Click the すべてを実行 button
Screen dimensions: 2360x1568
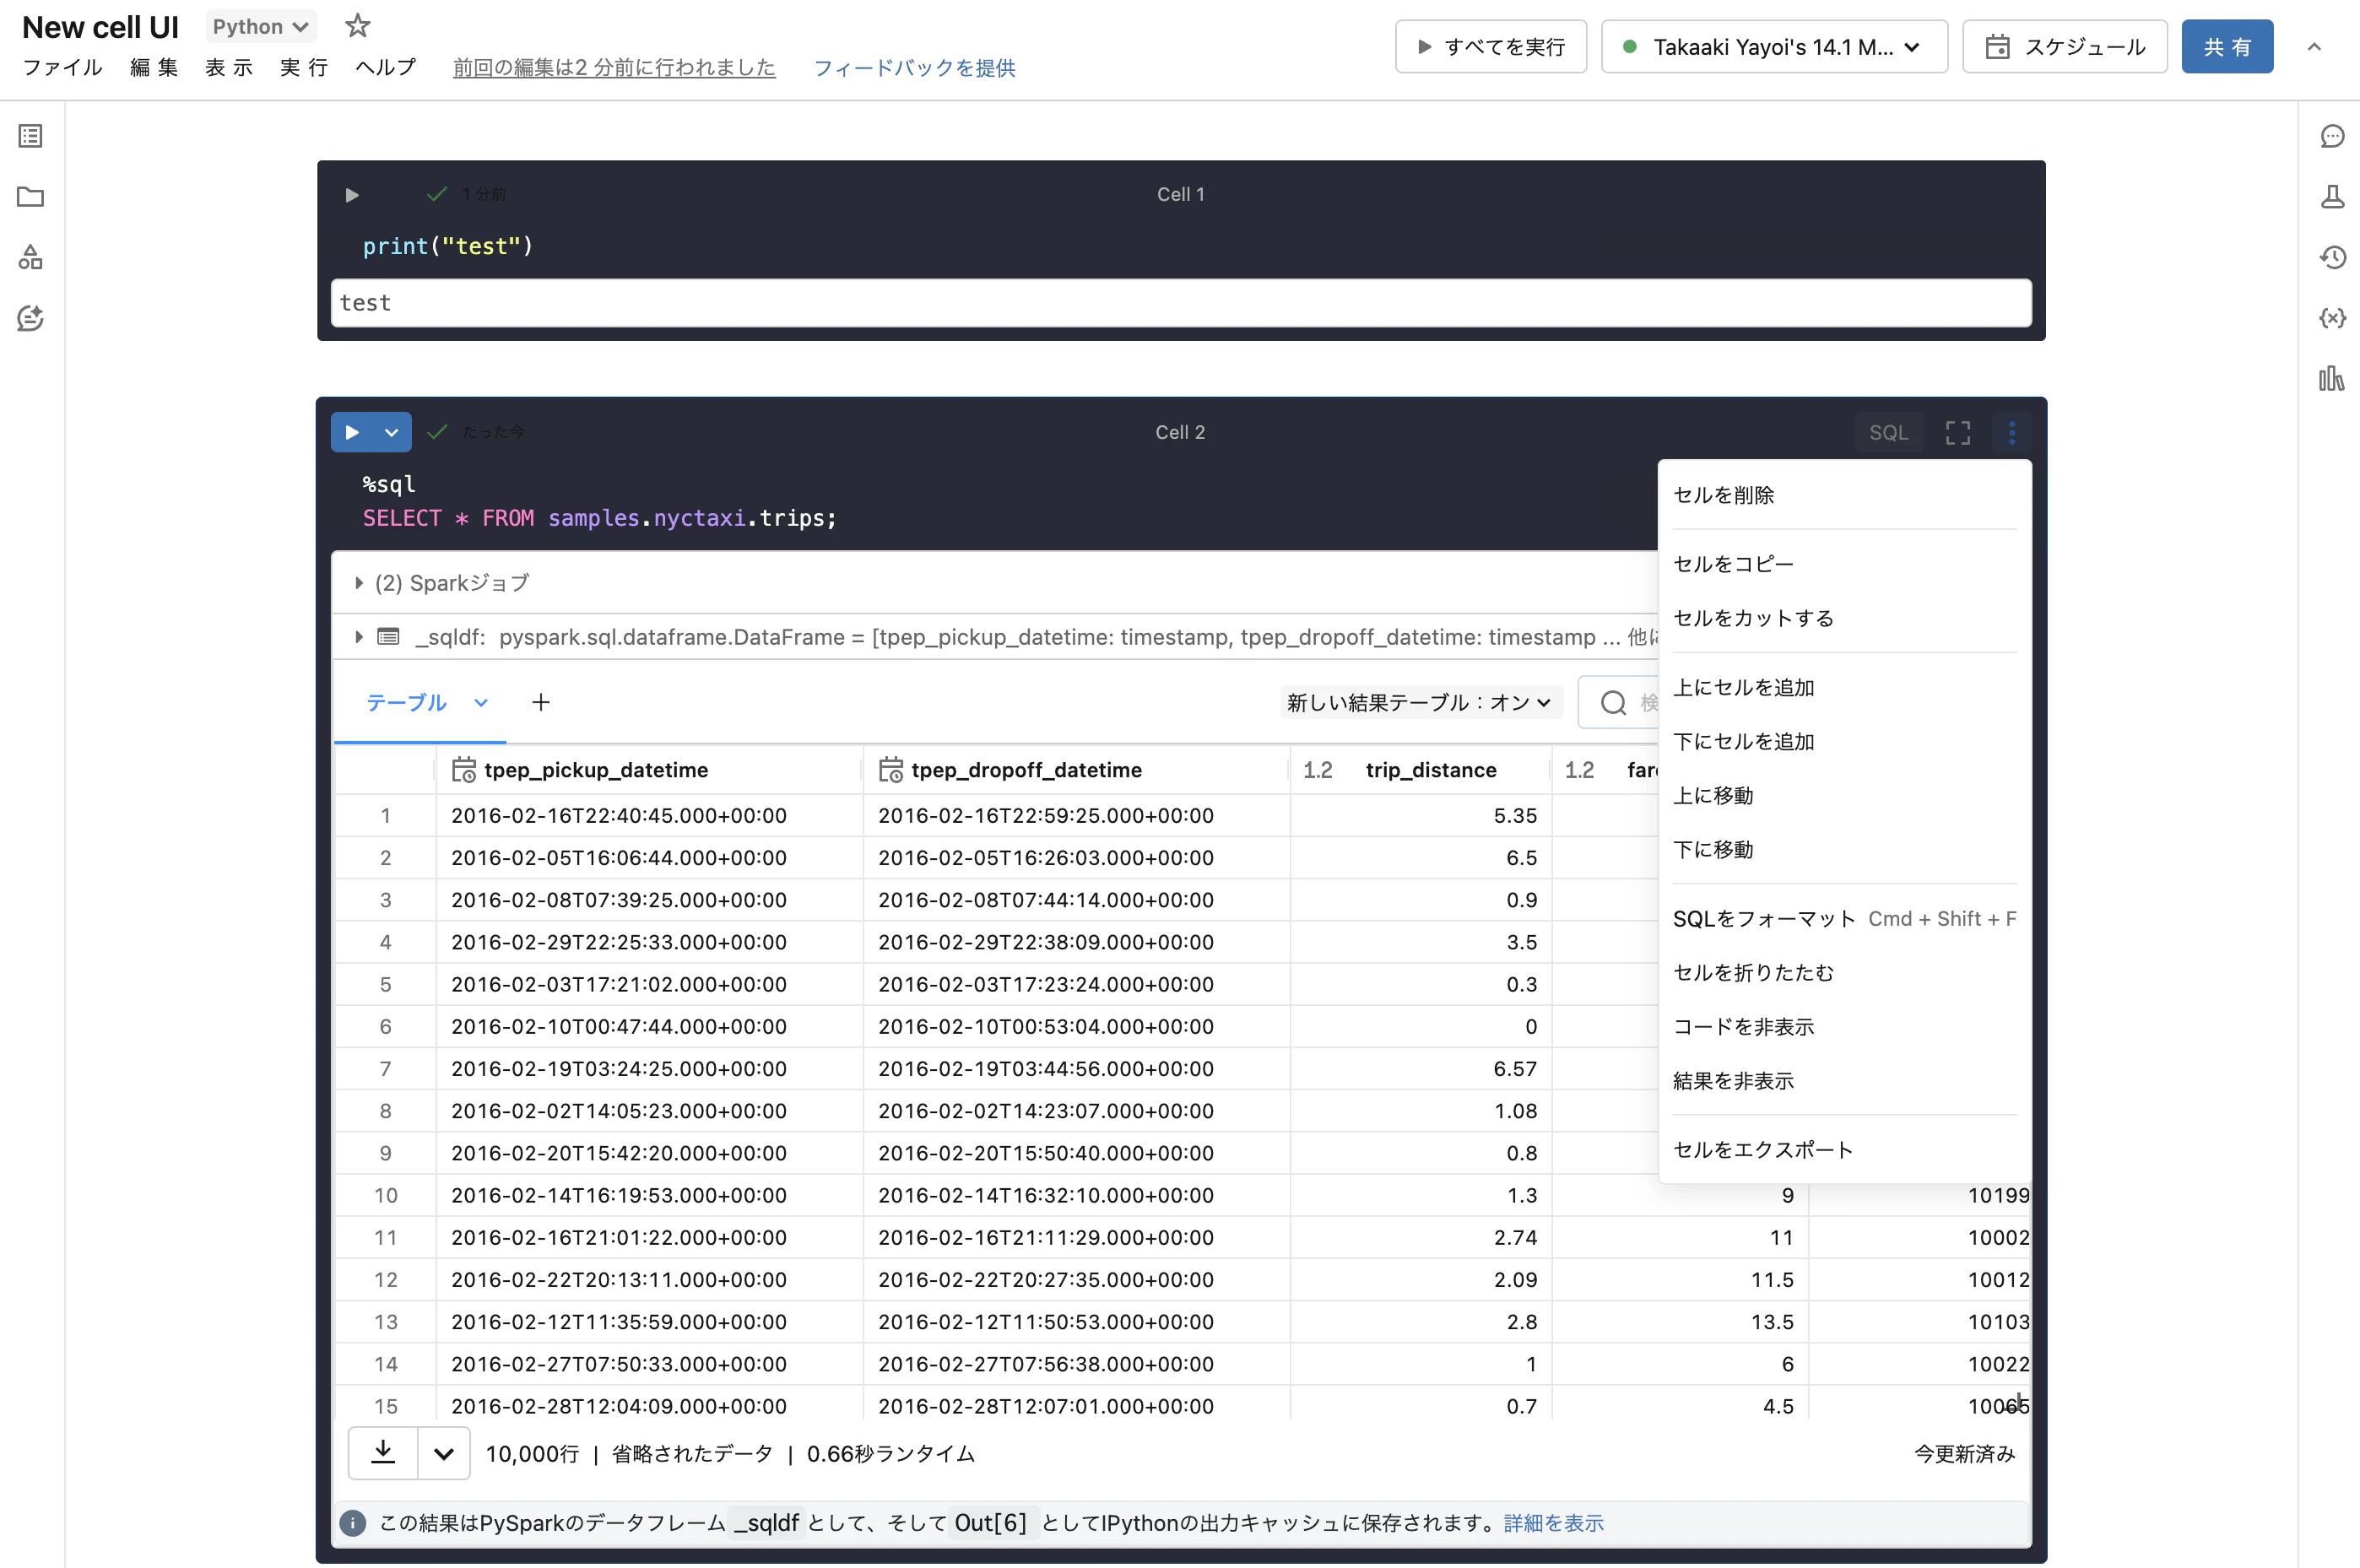coord(1490,46)
